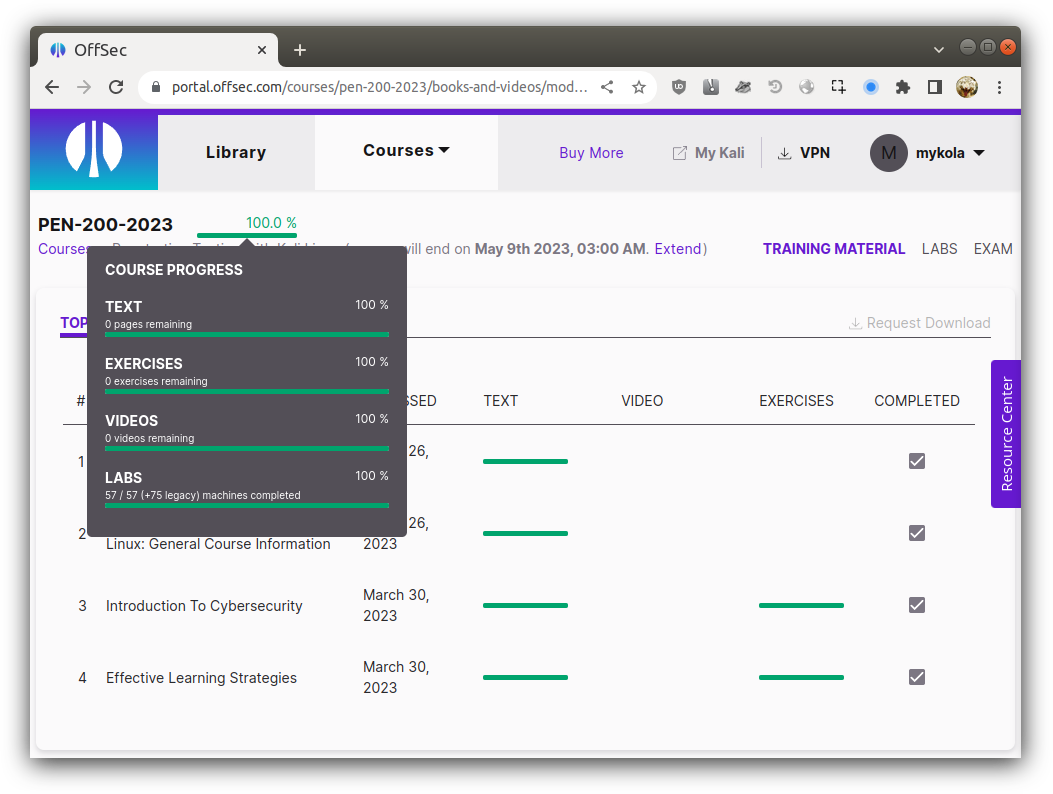Screen dimensions: 1053x794
Task: Click the My Kali external link icon
Action: pos(680,153)
